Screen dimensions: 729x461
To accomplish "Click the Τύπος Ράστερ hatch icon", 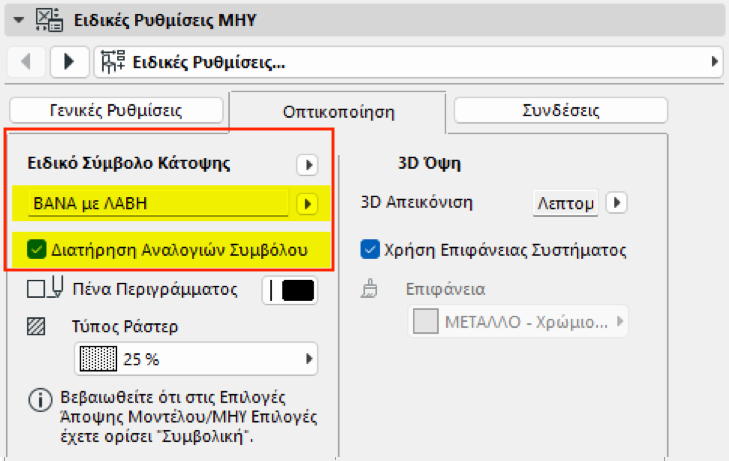I will tap(37, 326).
